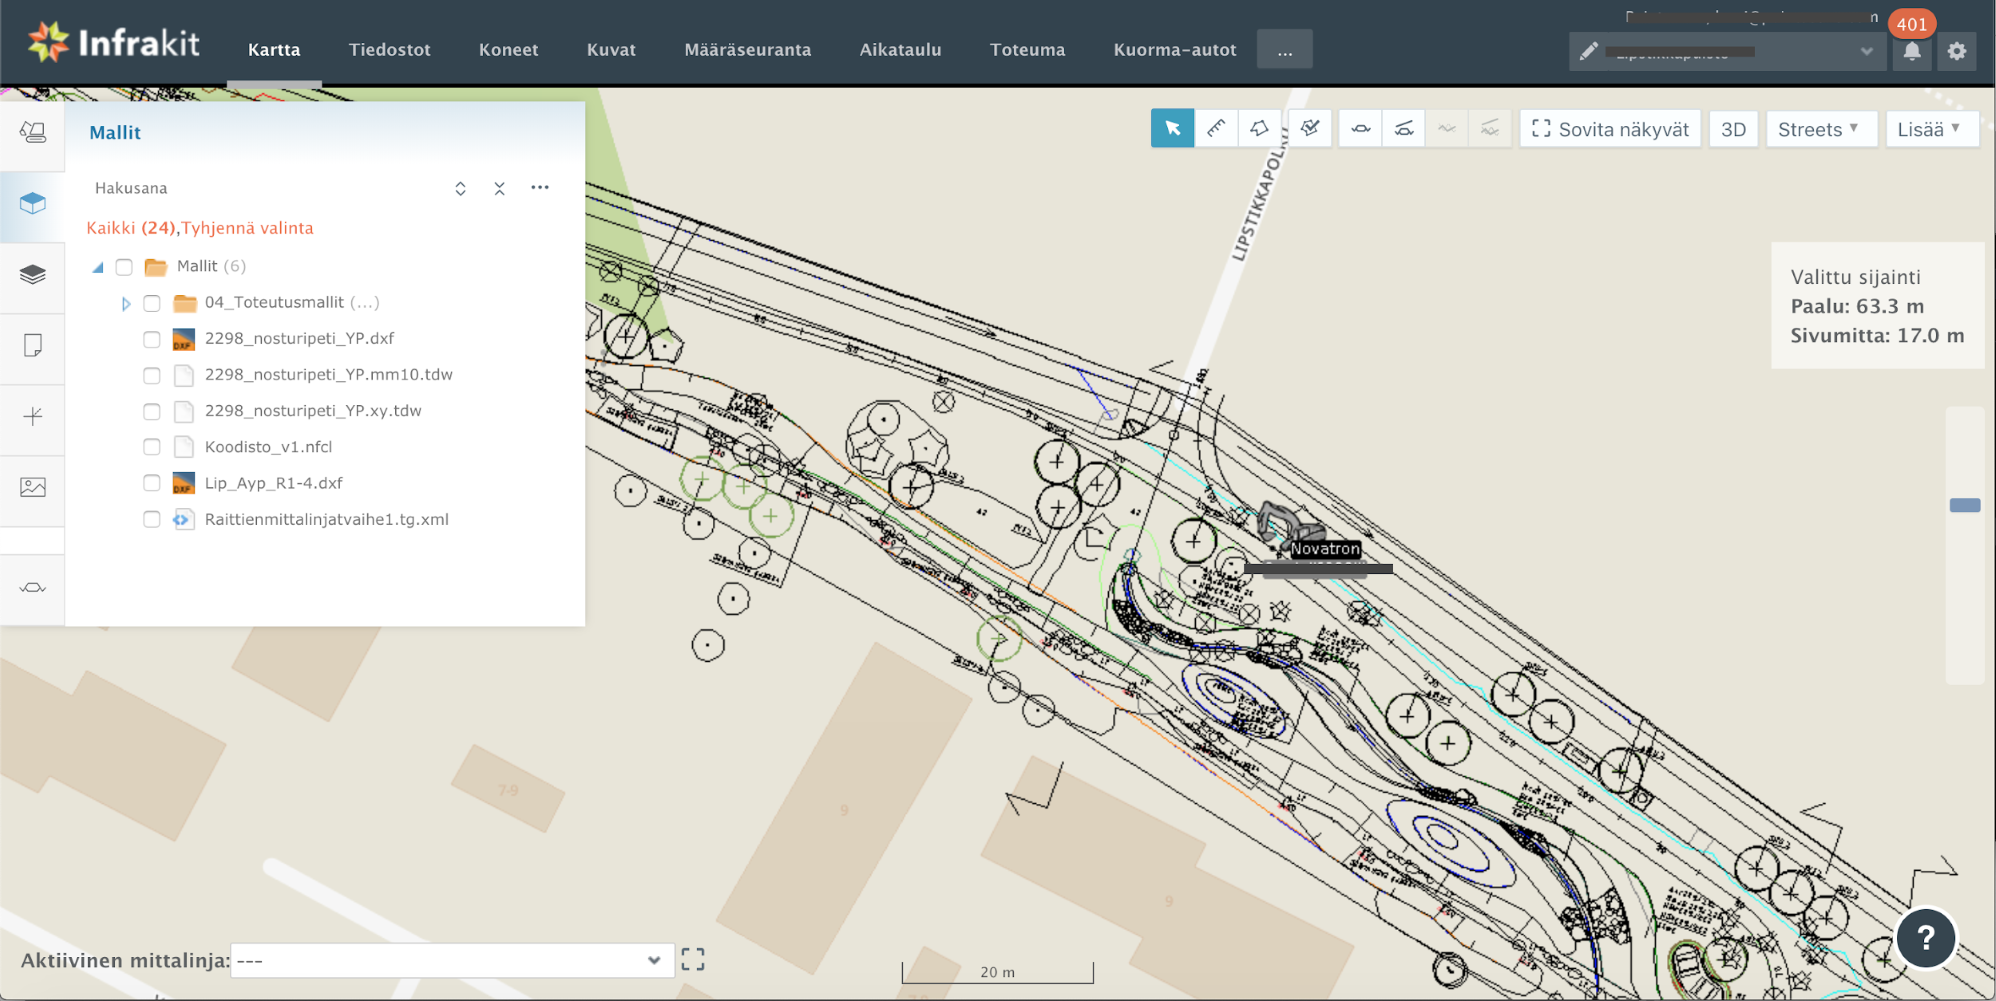Open the machines (excavator) sidebar panel

(x=33, y=132)
